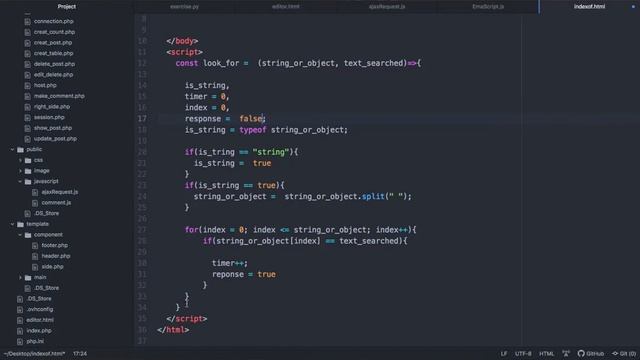640x360 pixels.
Task: Click the HTML grammar selector
Action: click(x=547, y=353)
